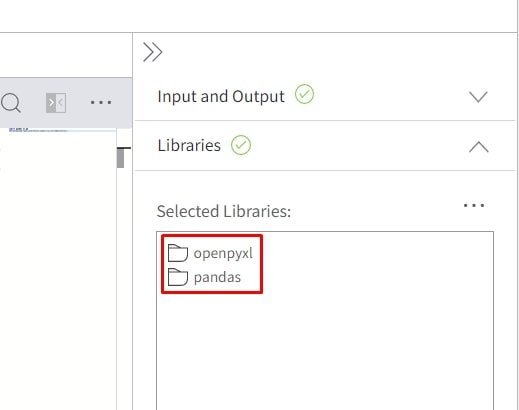
Task: Click the vertical scrollbar thumb
Action: pyautogui.click(x=121, y=158)
